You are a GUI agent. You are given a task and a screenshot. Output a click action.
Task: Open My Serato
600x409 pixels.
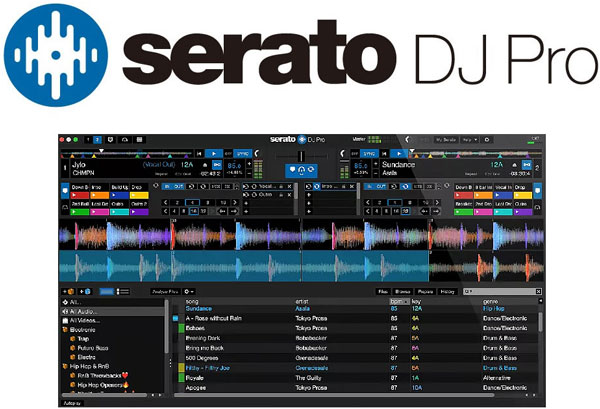point(446,140)
